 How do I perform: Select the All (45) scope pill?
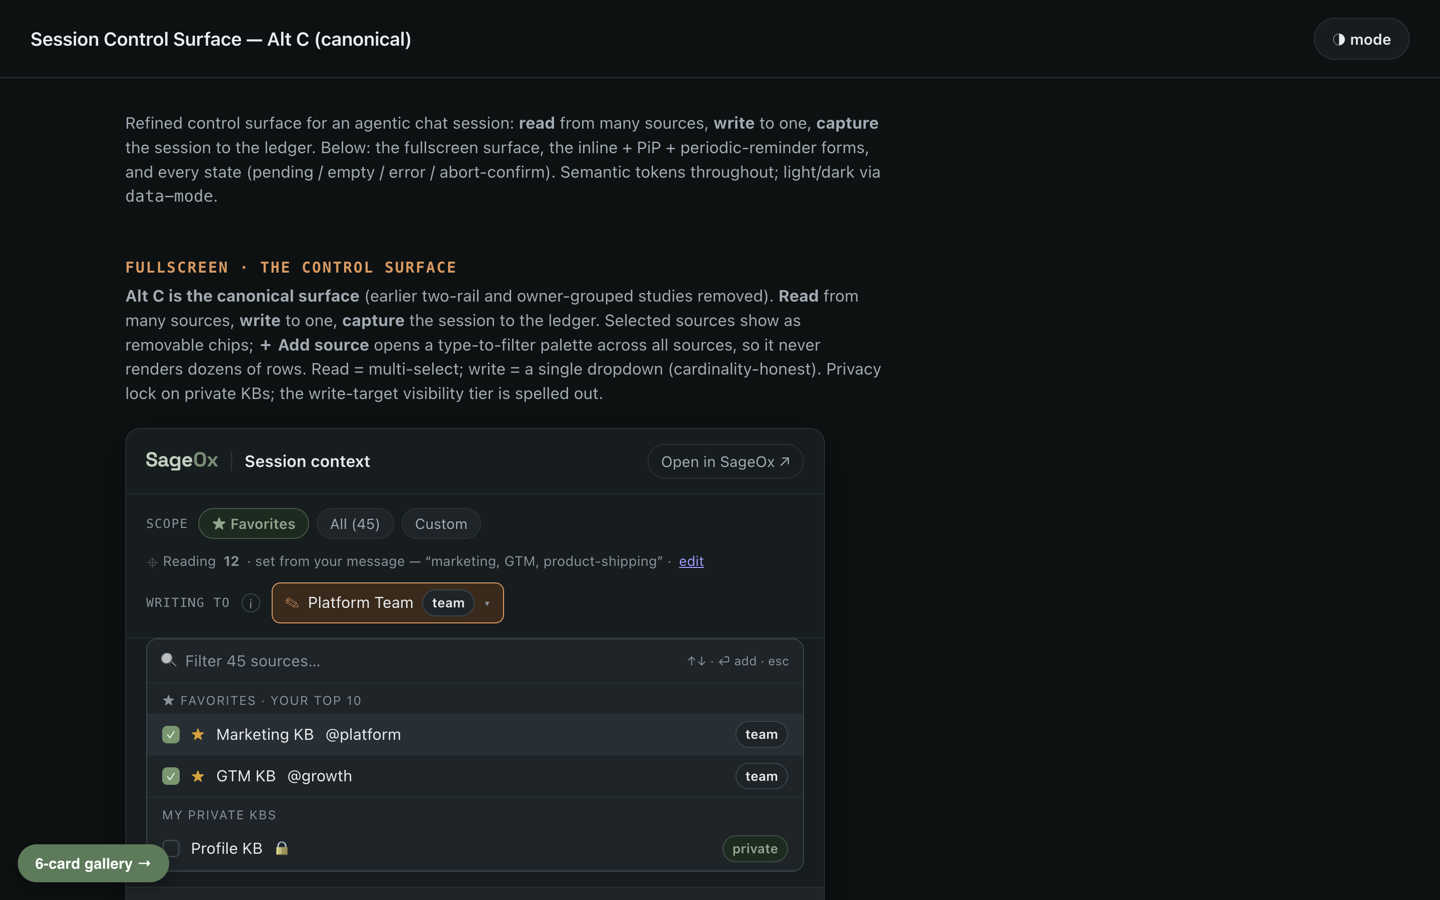(355, 524)
